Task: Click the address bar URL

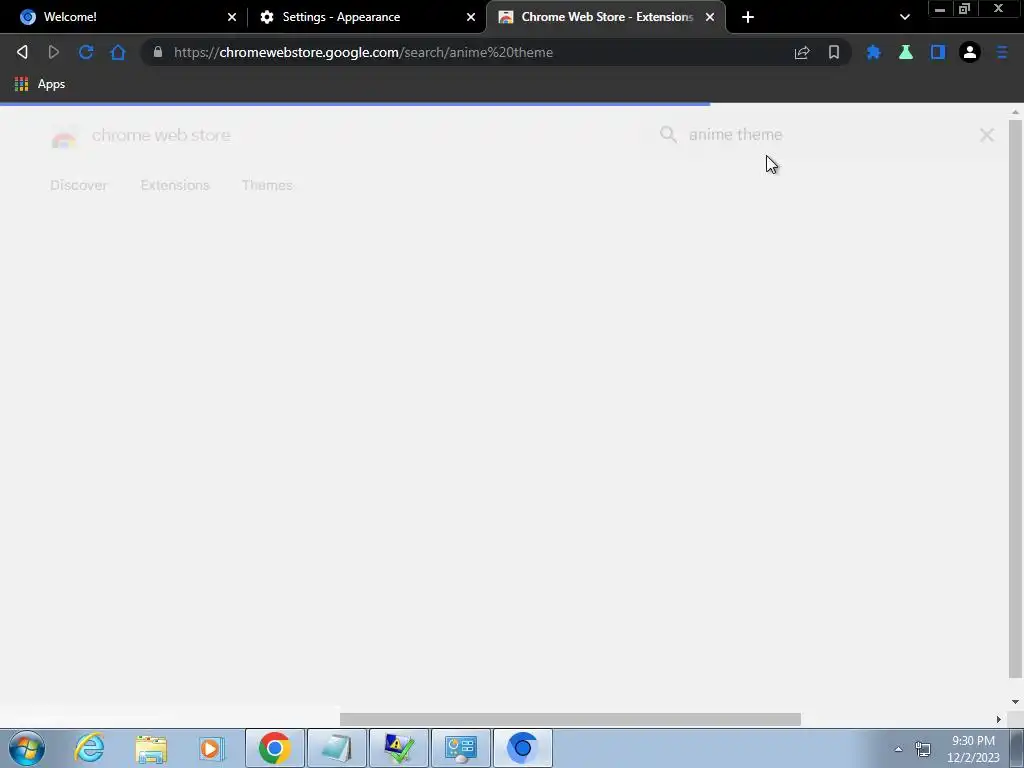Action: pyautogui.click(x=363, y=52)
